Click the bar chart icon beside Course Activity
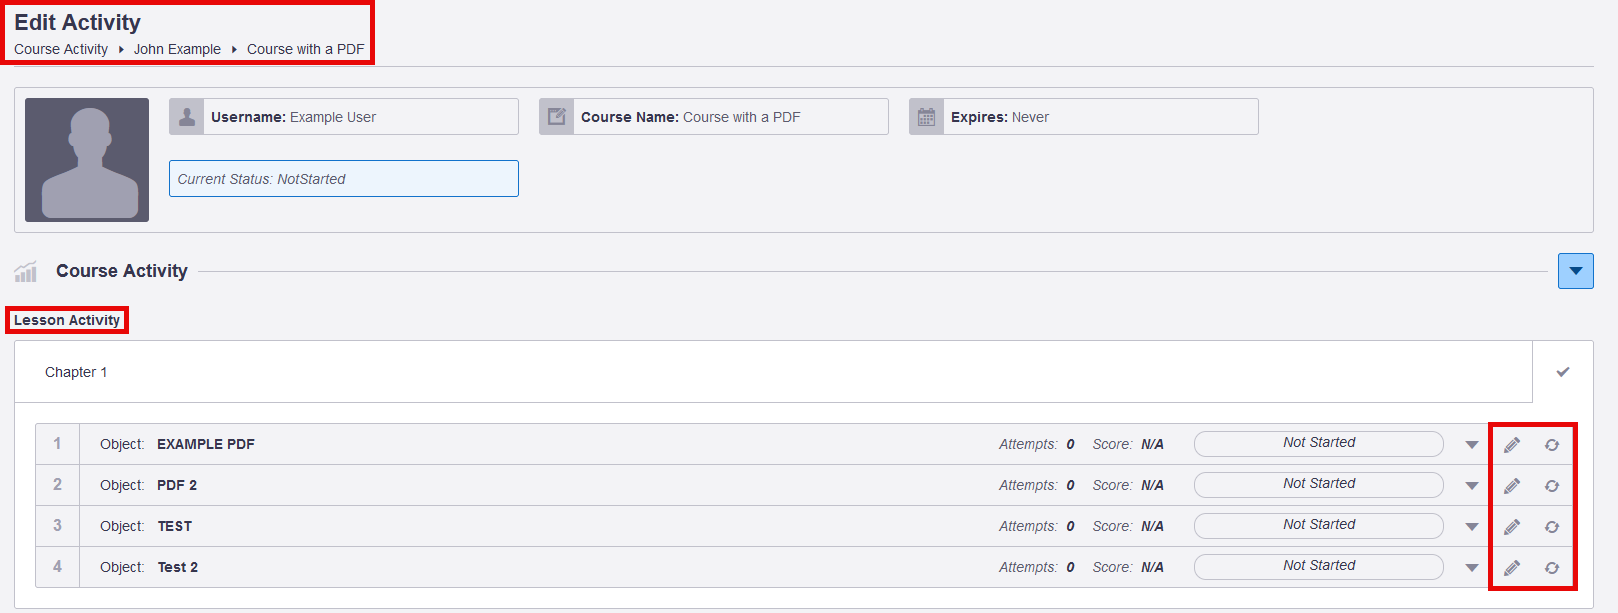 tap(26, 271)
